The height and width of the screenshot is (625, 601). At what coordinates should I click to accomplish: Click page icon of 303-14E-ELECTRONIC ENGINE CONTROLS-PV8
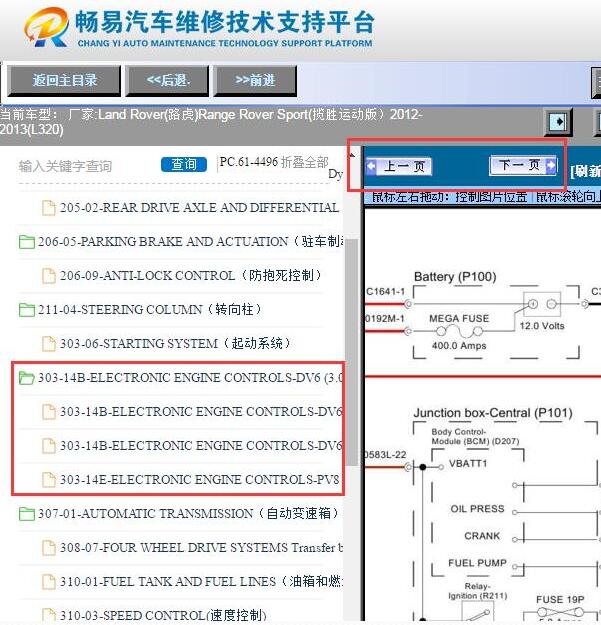click(49, 480)
